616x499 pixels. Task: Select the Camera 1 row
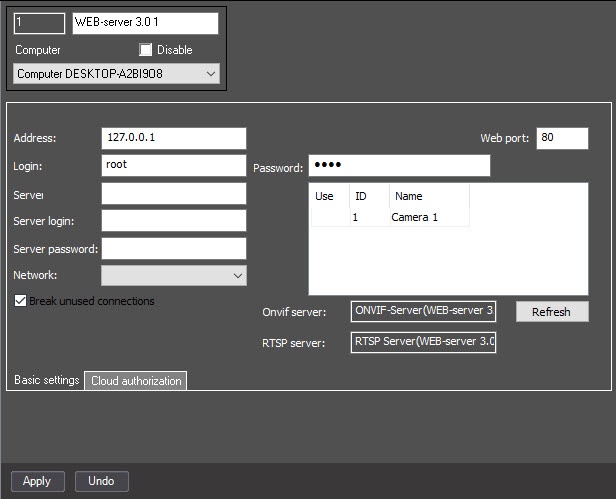click(390, 217)
